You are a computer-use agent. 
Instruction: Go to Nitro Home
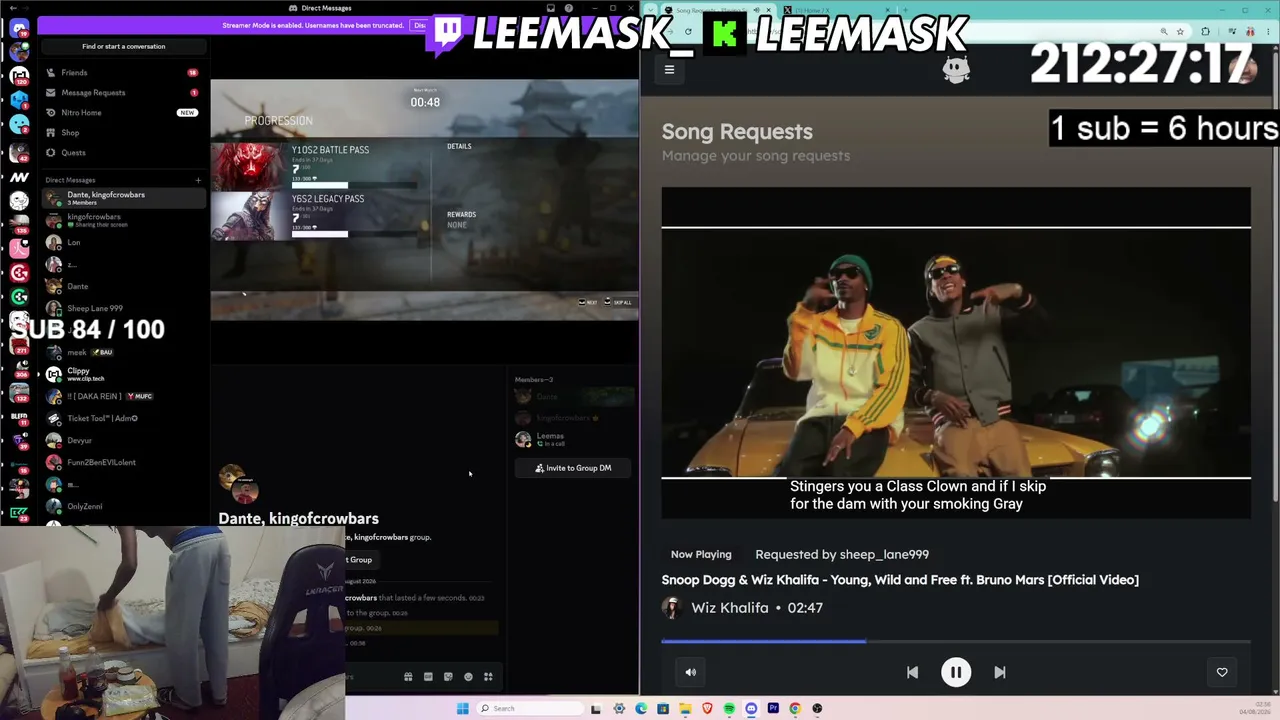[124, 113]
